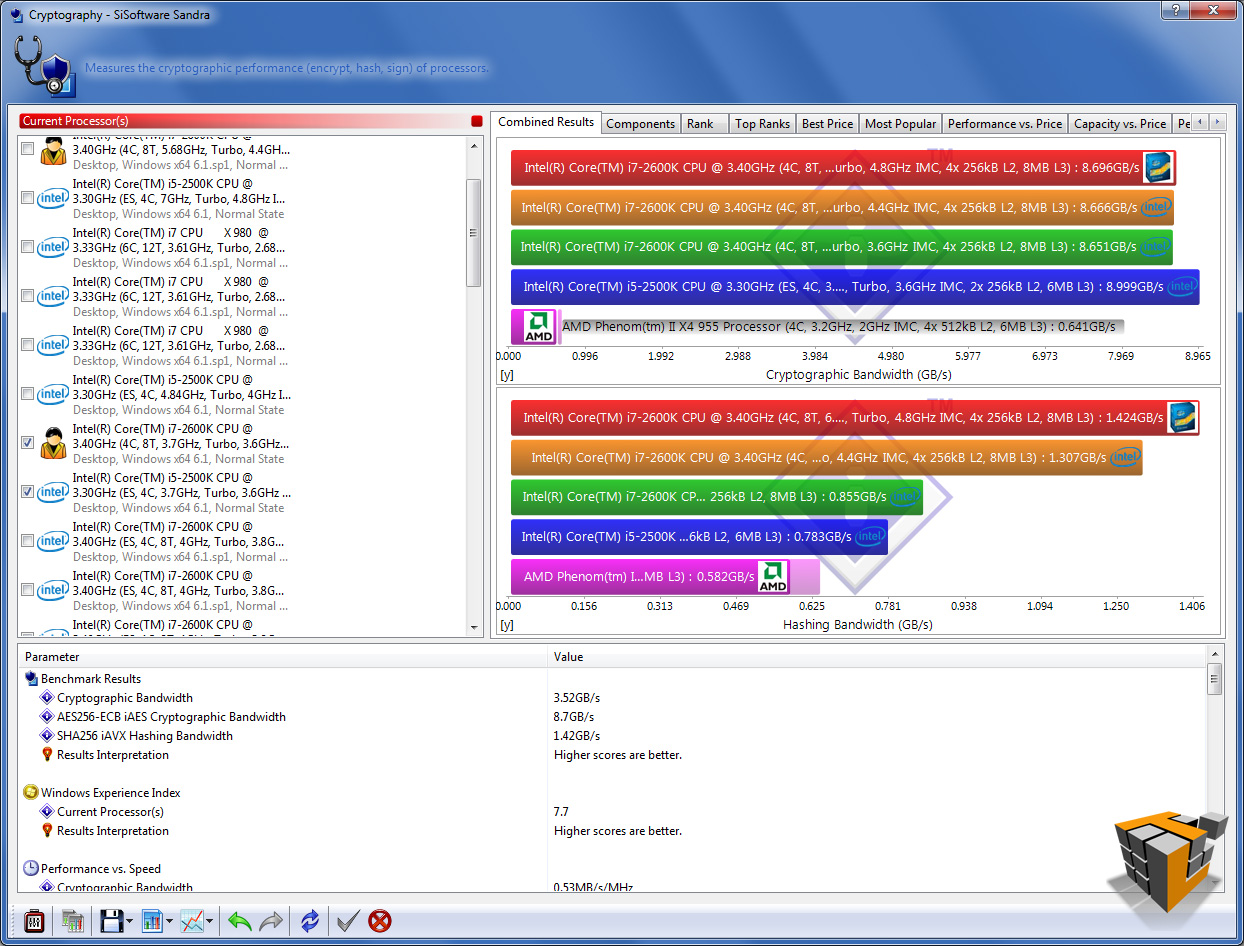Image resolution: width=1244 pixels, height=946 pixels.
Task: Click the [y] button under Hashing Bandwidth chart
Action: coord(506,625)
